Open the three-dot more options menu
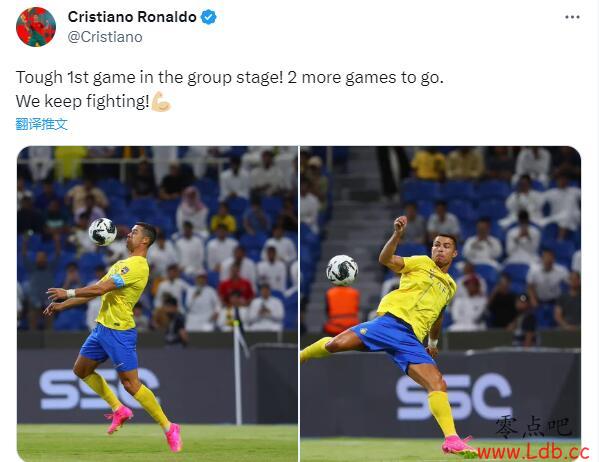Screen dimensions: 599x462 point(572,17)
